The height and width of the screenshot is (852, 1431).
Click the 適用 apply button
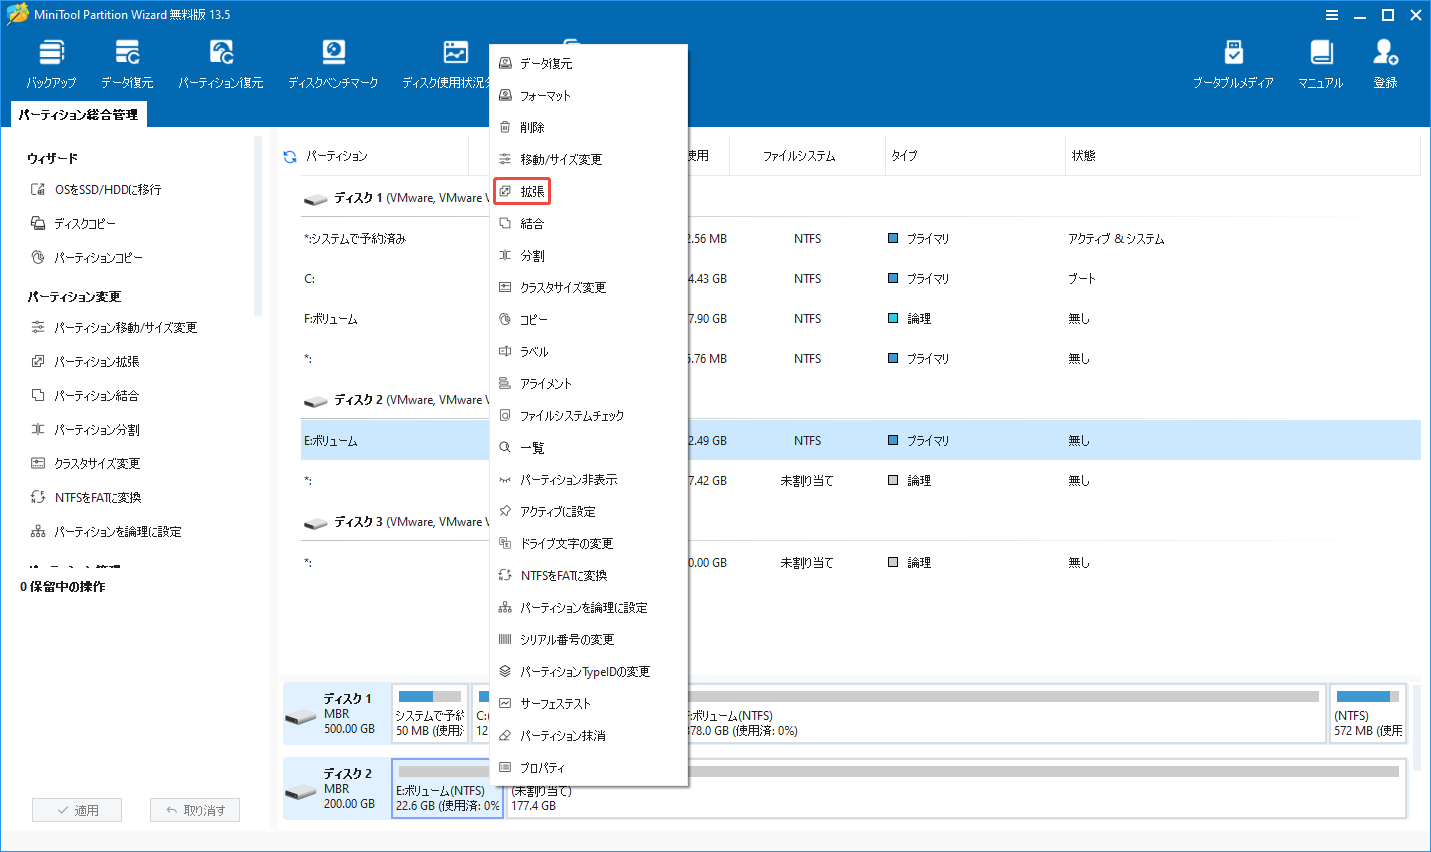pyautogui.click(x=77, y=809)
